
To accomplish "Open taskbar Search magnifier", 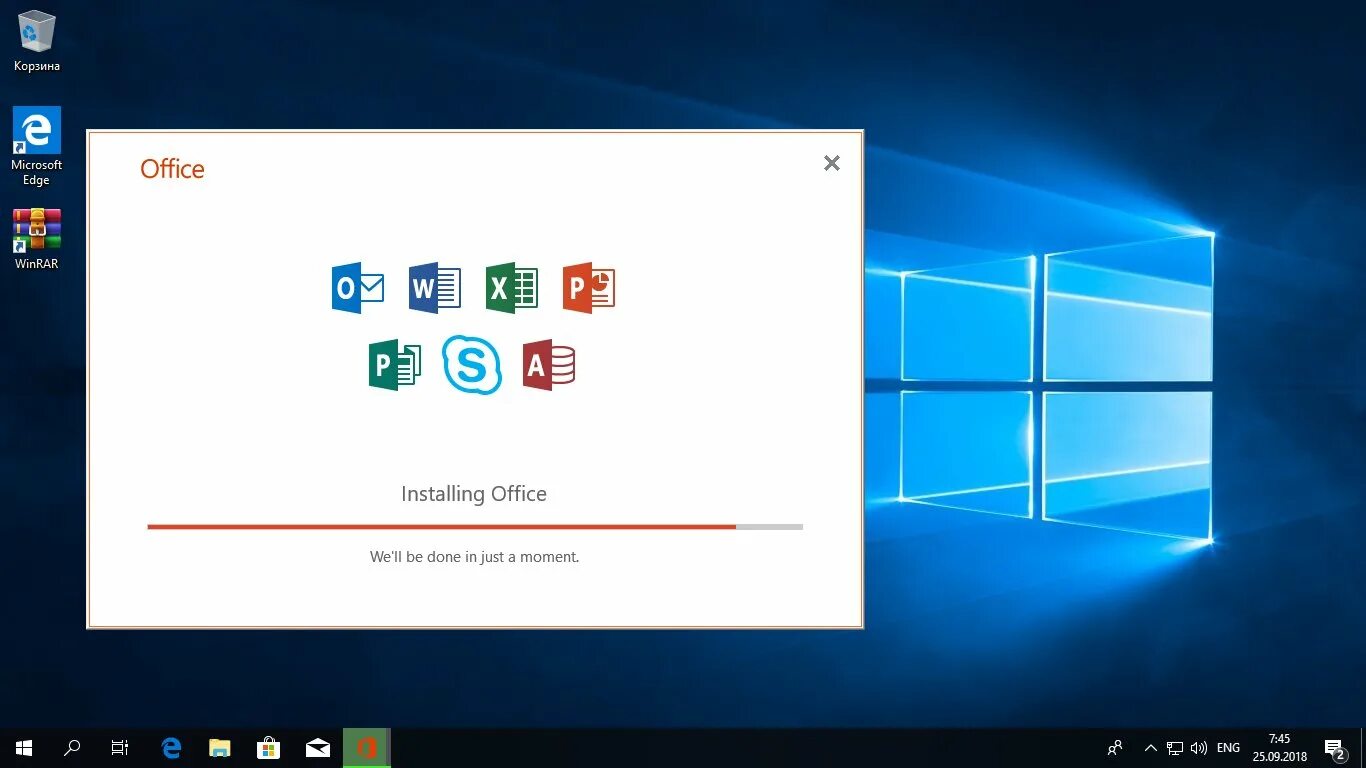I will pyautogui.click(x=72, y=748).
